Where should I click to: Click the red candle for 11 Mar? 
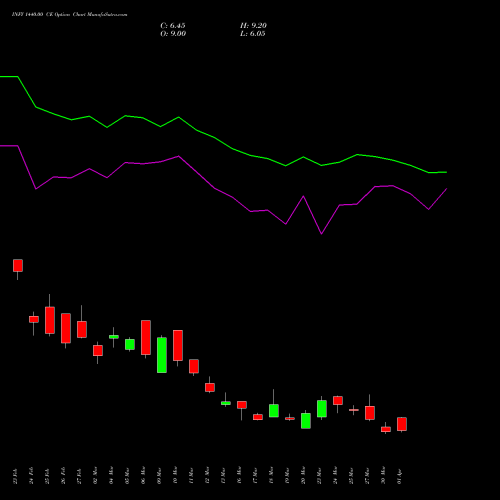click(x=194, y=366)
